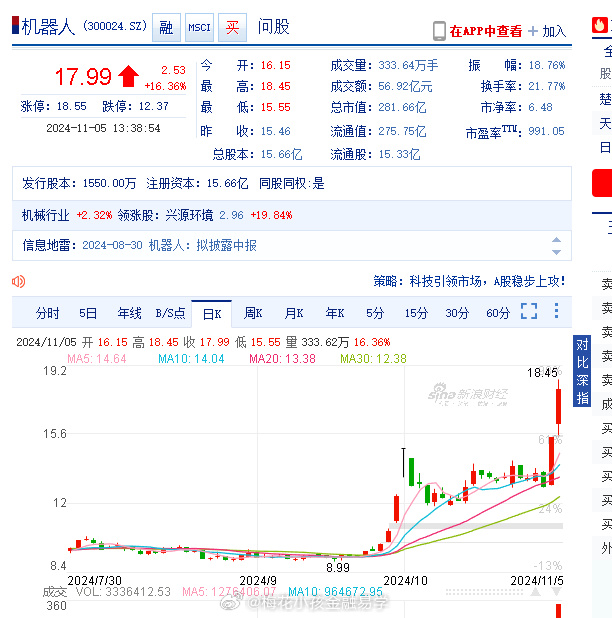The height and width of the screenshot is (618, 612).
Task: Click the chart zoom-out down triangle
Action: (556, 592)
